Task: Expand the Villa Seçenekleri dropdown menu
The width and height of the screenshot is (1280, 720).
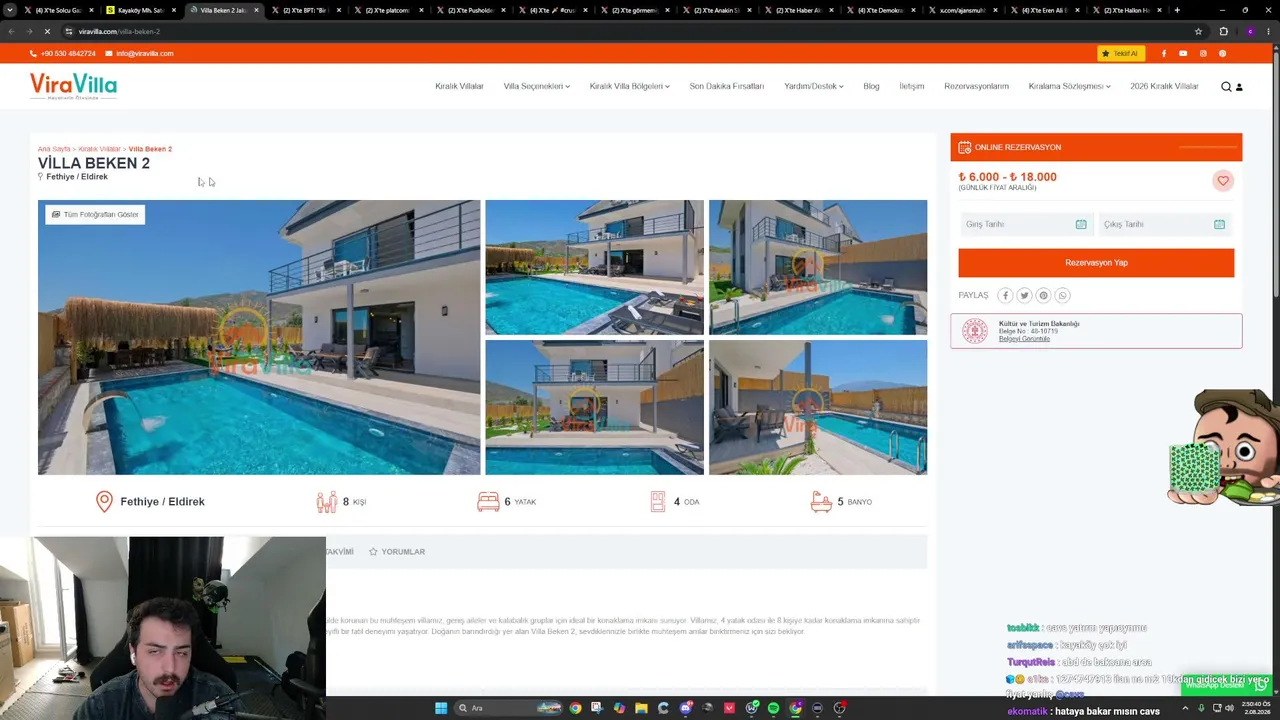Action: [536, 86]
